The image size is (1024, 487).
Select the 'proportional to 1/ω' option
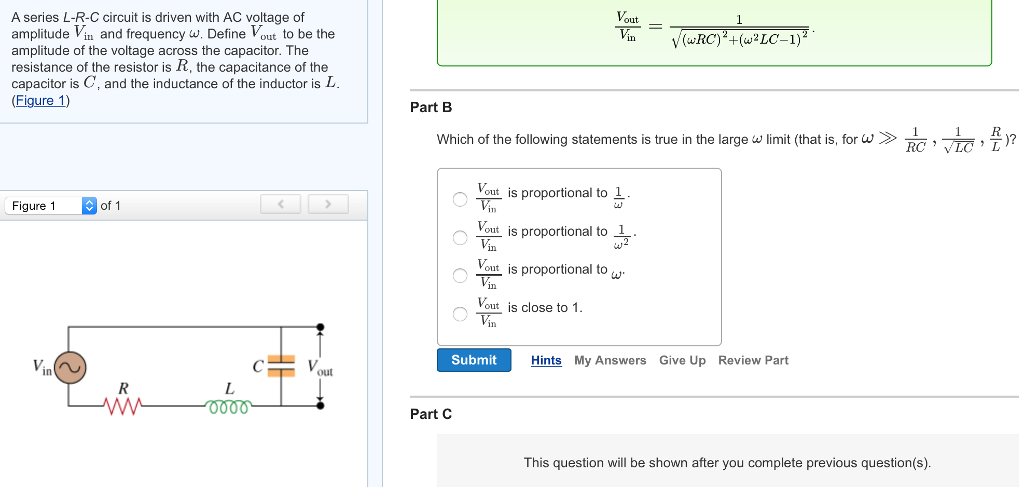[460, 199]
